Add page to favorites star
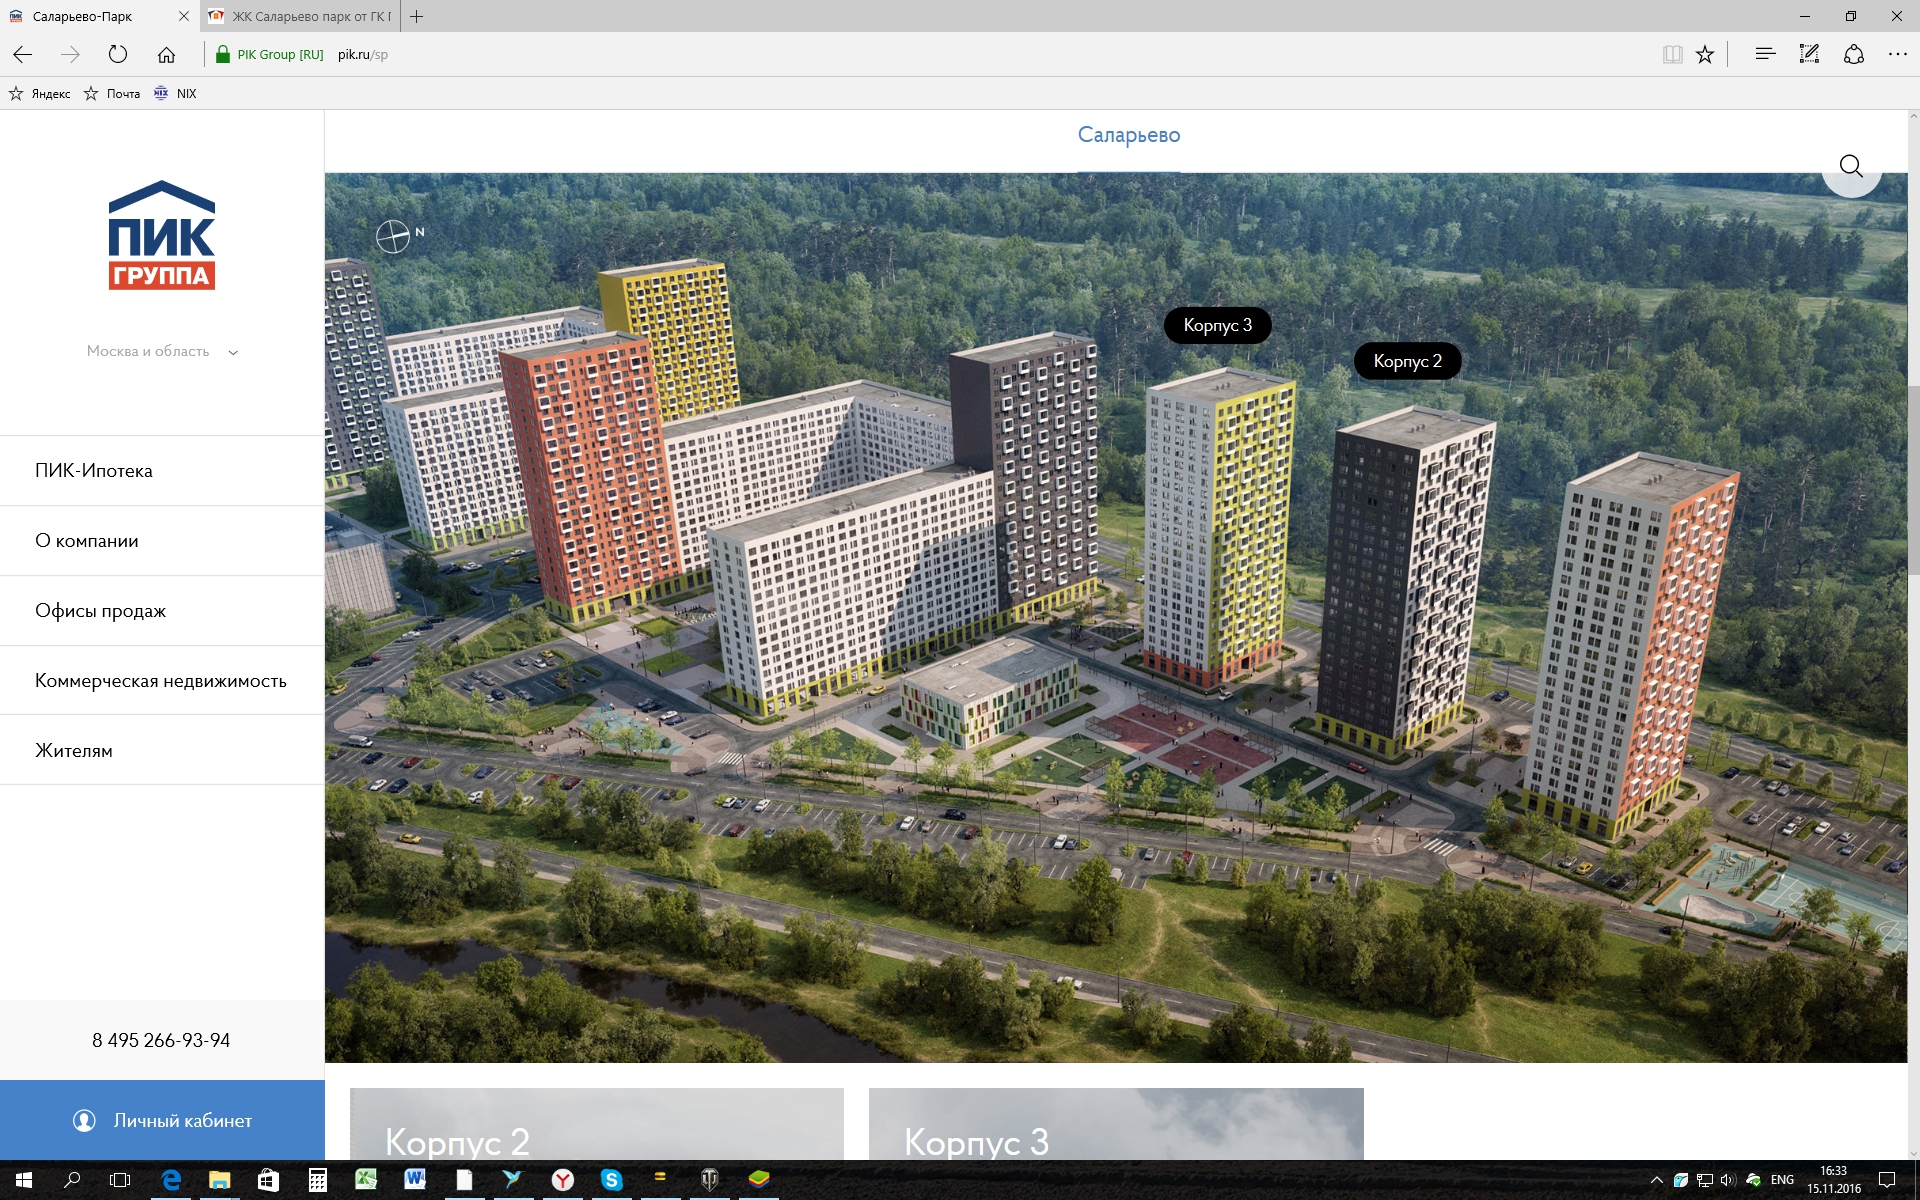 (1705, 55)
